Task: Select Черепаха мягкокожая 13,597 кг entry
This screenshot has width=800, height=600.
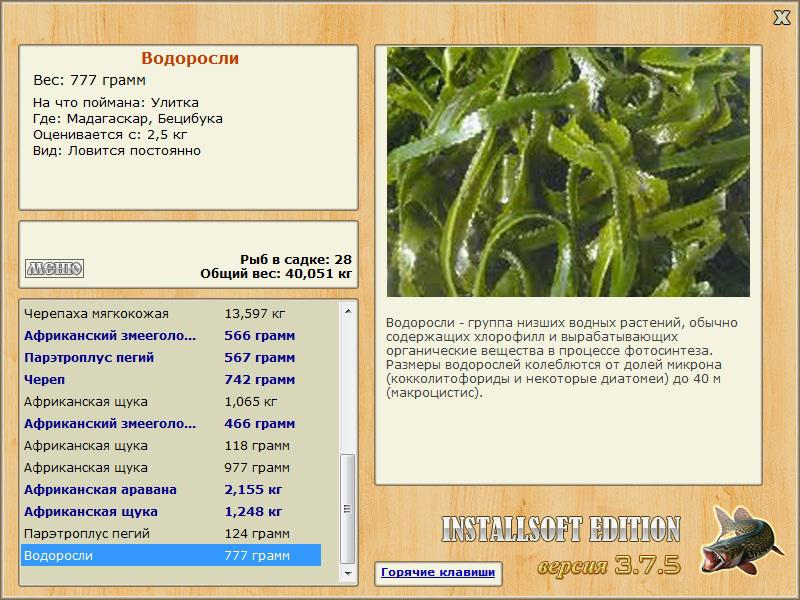Action: pyautogui.click(x=171, y=313)
